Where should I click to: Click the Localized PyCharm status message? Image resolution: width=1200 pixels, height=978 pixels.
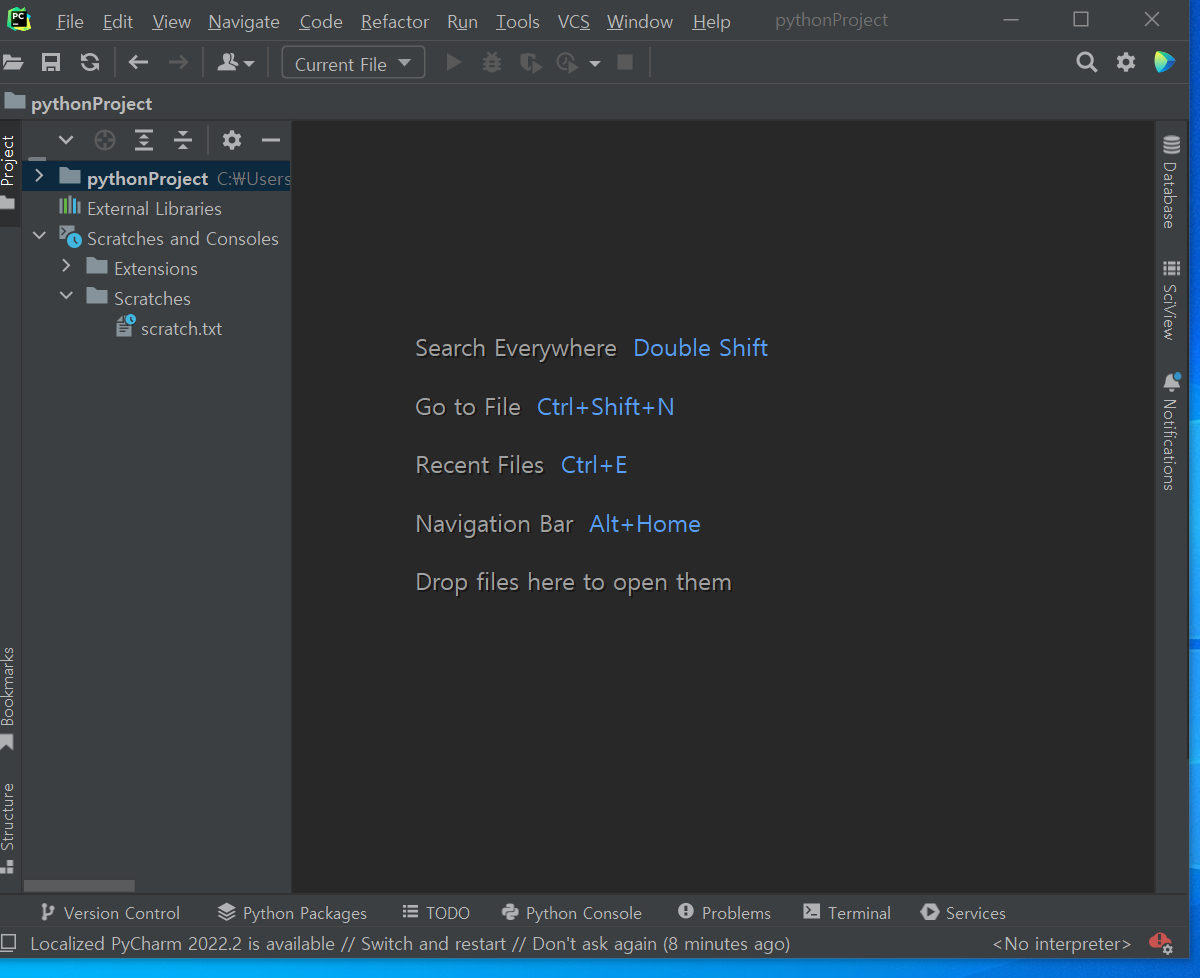410,943
